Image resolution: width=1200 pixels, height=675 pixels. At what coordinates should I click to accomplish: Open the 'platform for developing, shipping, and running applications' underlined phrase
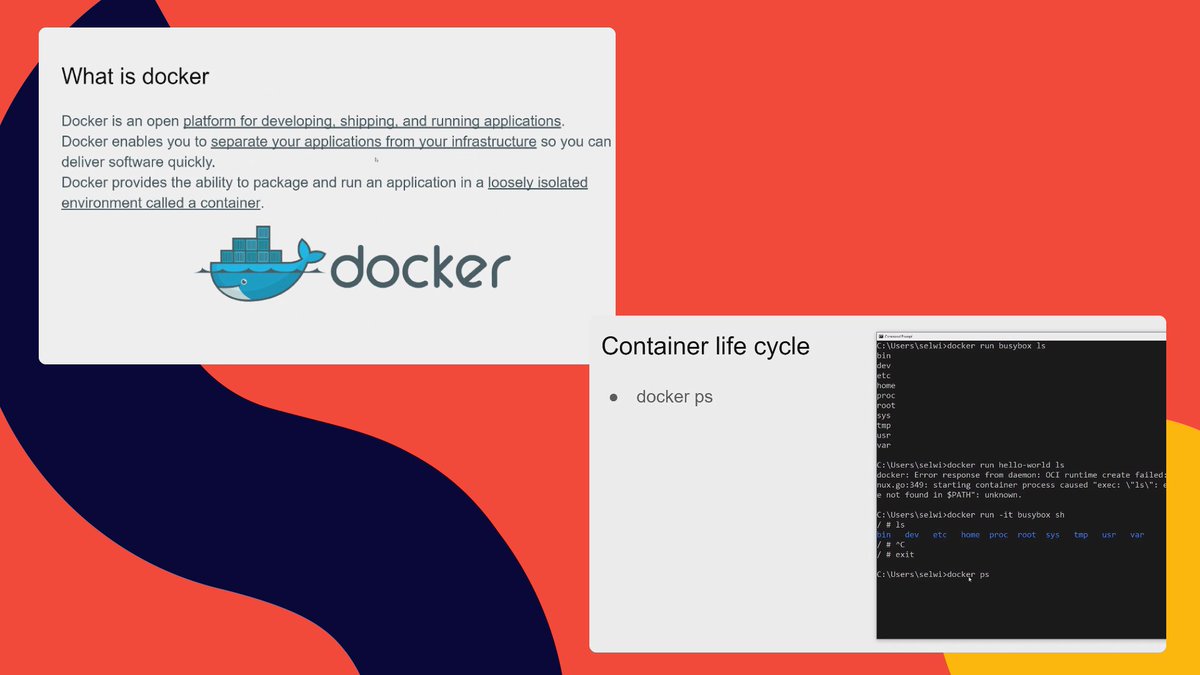pyautogui.click(x=372, y=121)
